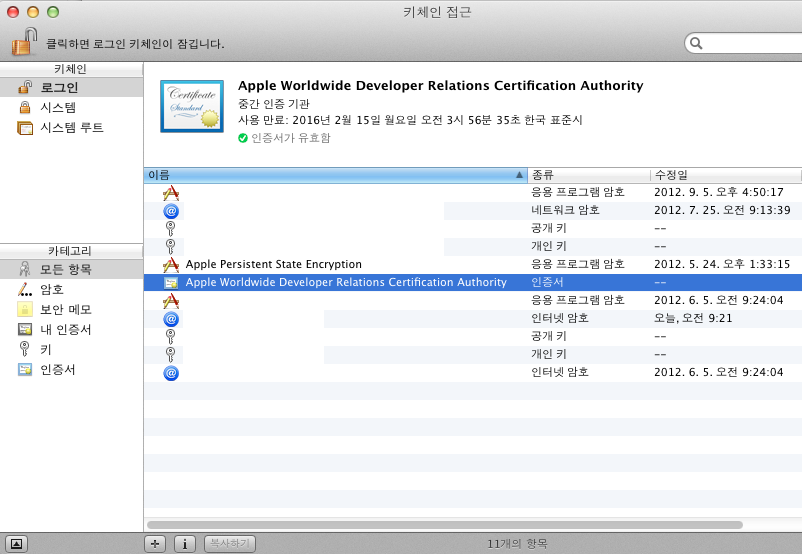Click application icon of row dated 2012. 6. 5. 응용 프로그램 암호
The width and height of the screenshot is (802, 554).
pyautogui.click(x=171, y=301)
